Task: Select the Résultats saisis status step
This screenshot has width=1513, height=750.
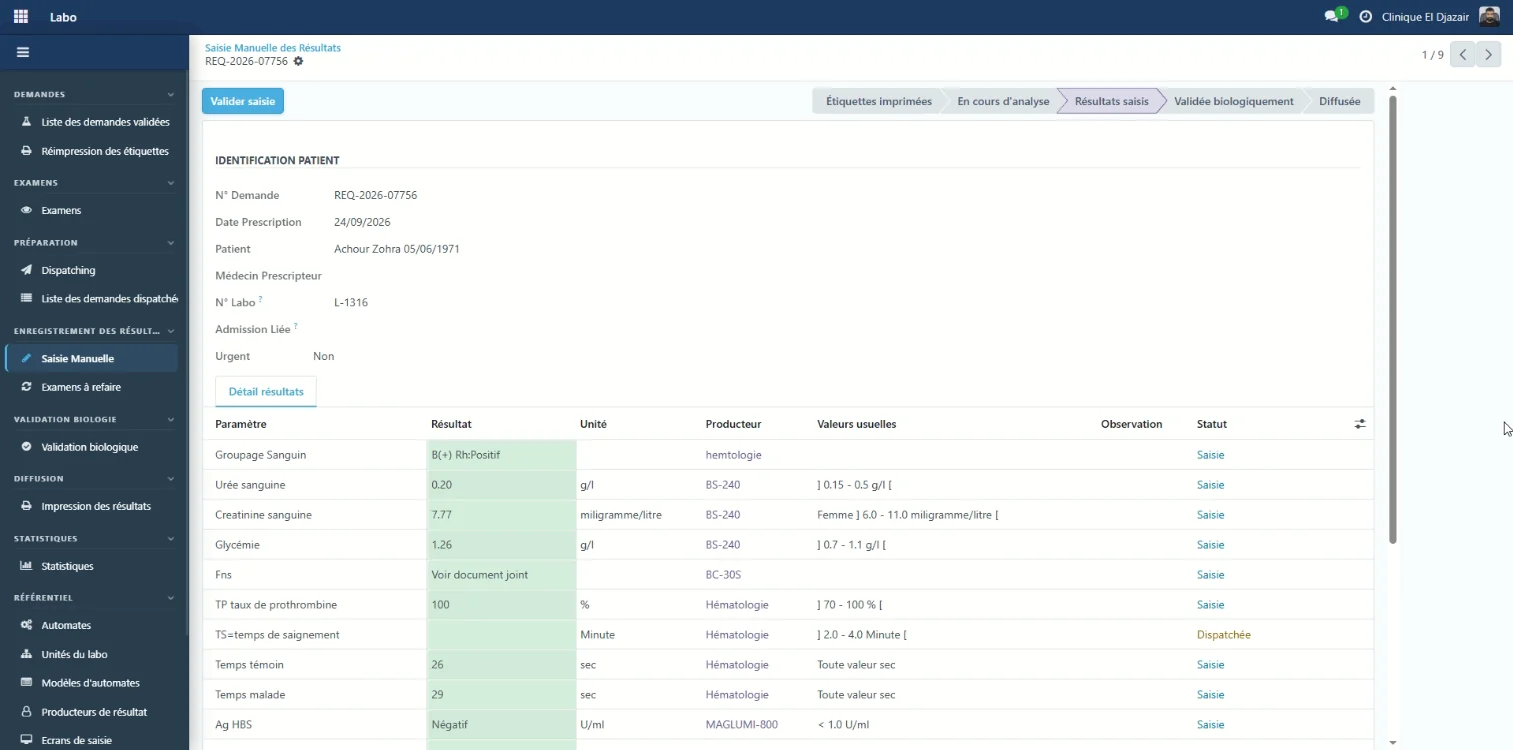Action: click(x=1111, y=101)
